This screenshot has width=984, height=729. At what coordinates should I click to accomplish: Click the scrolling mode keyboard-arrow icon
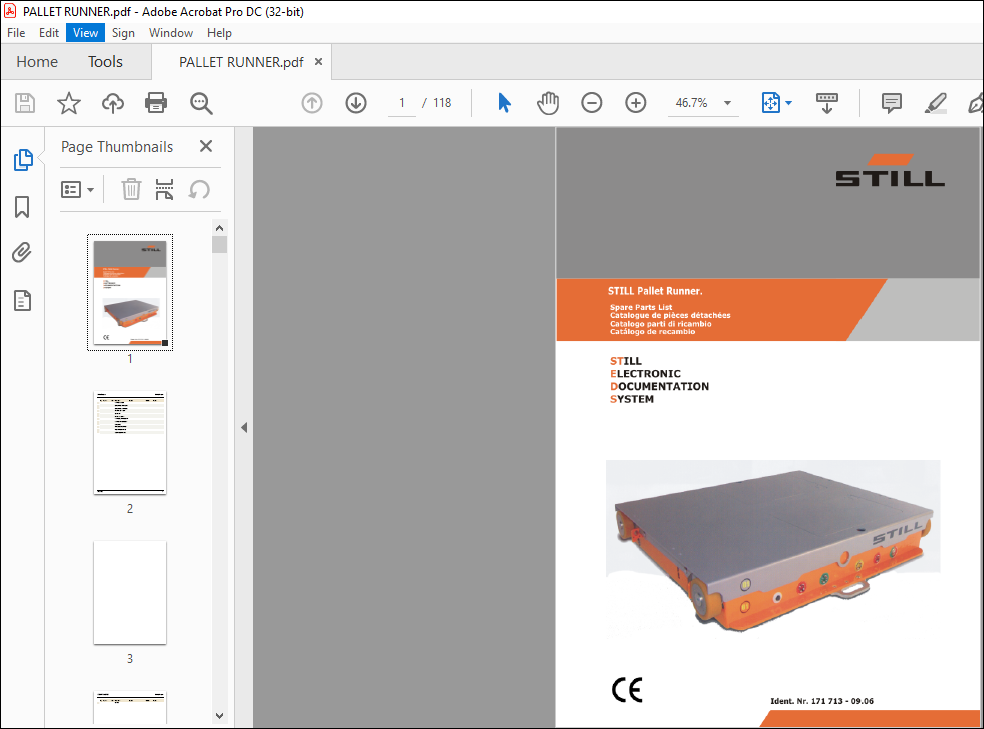click(826, 103)
